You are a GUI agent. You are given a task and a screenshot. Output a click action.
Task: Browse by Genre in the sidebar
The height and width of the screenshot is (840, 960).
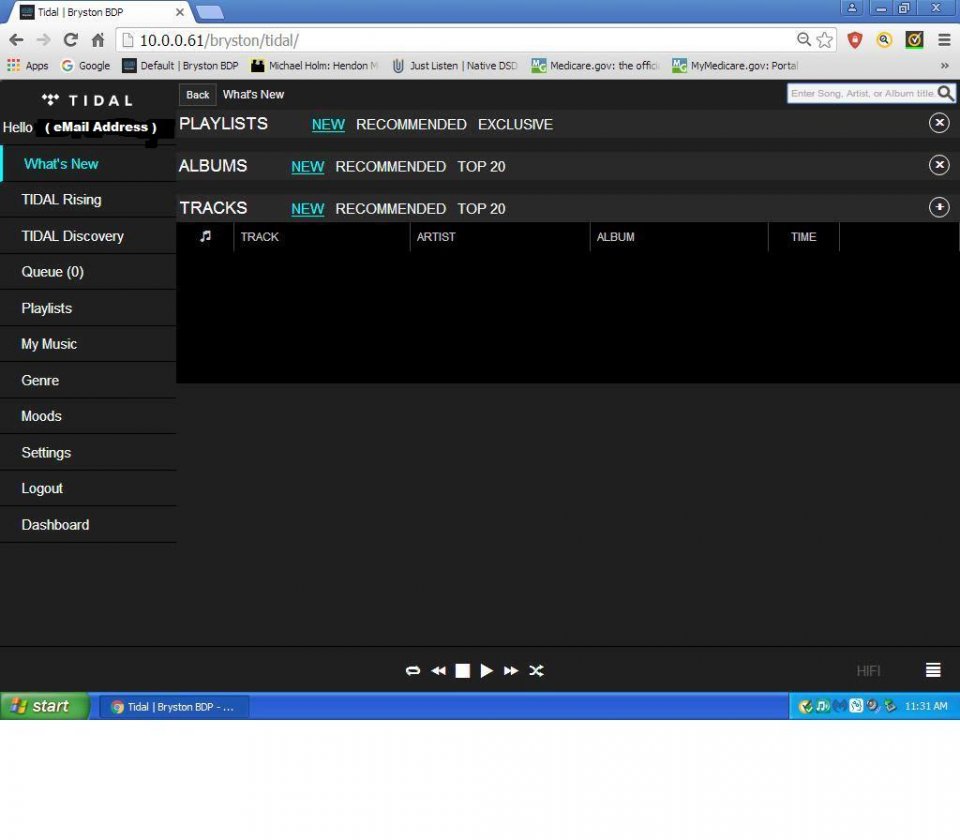coord(88,380)
